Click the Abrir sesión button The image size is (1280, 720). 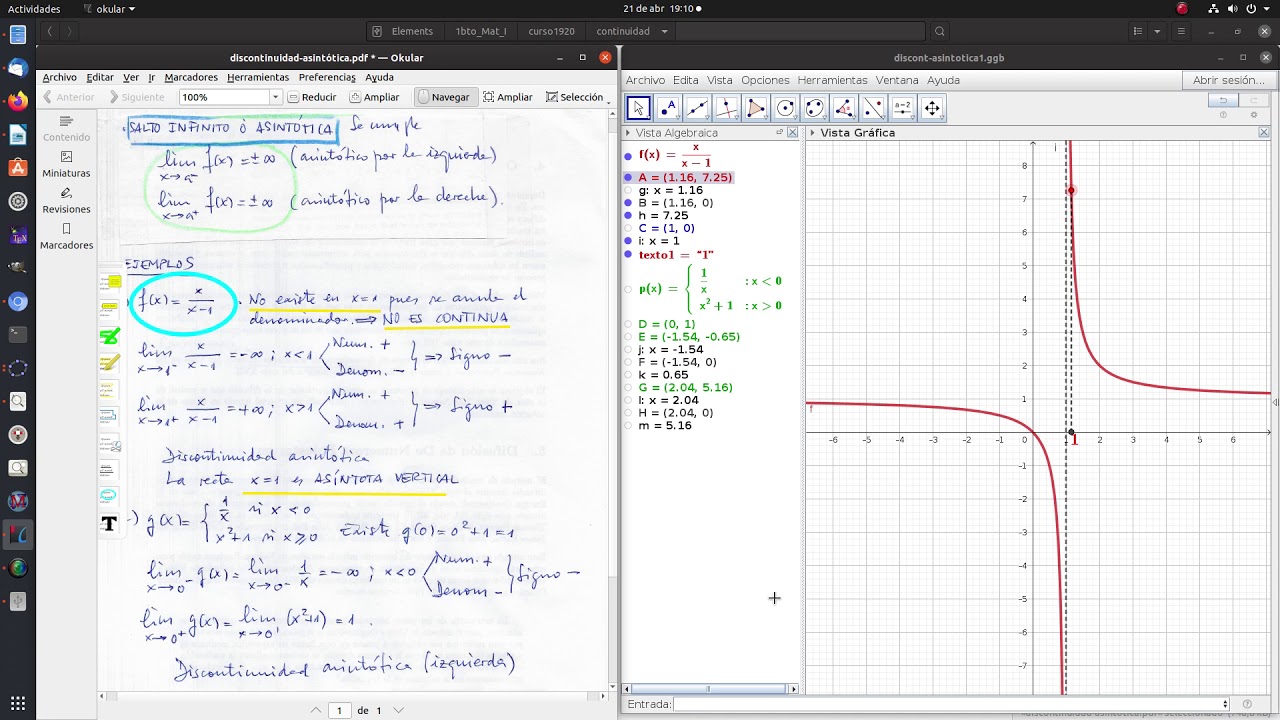pos(1228,80)
